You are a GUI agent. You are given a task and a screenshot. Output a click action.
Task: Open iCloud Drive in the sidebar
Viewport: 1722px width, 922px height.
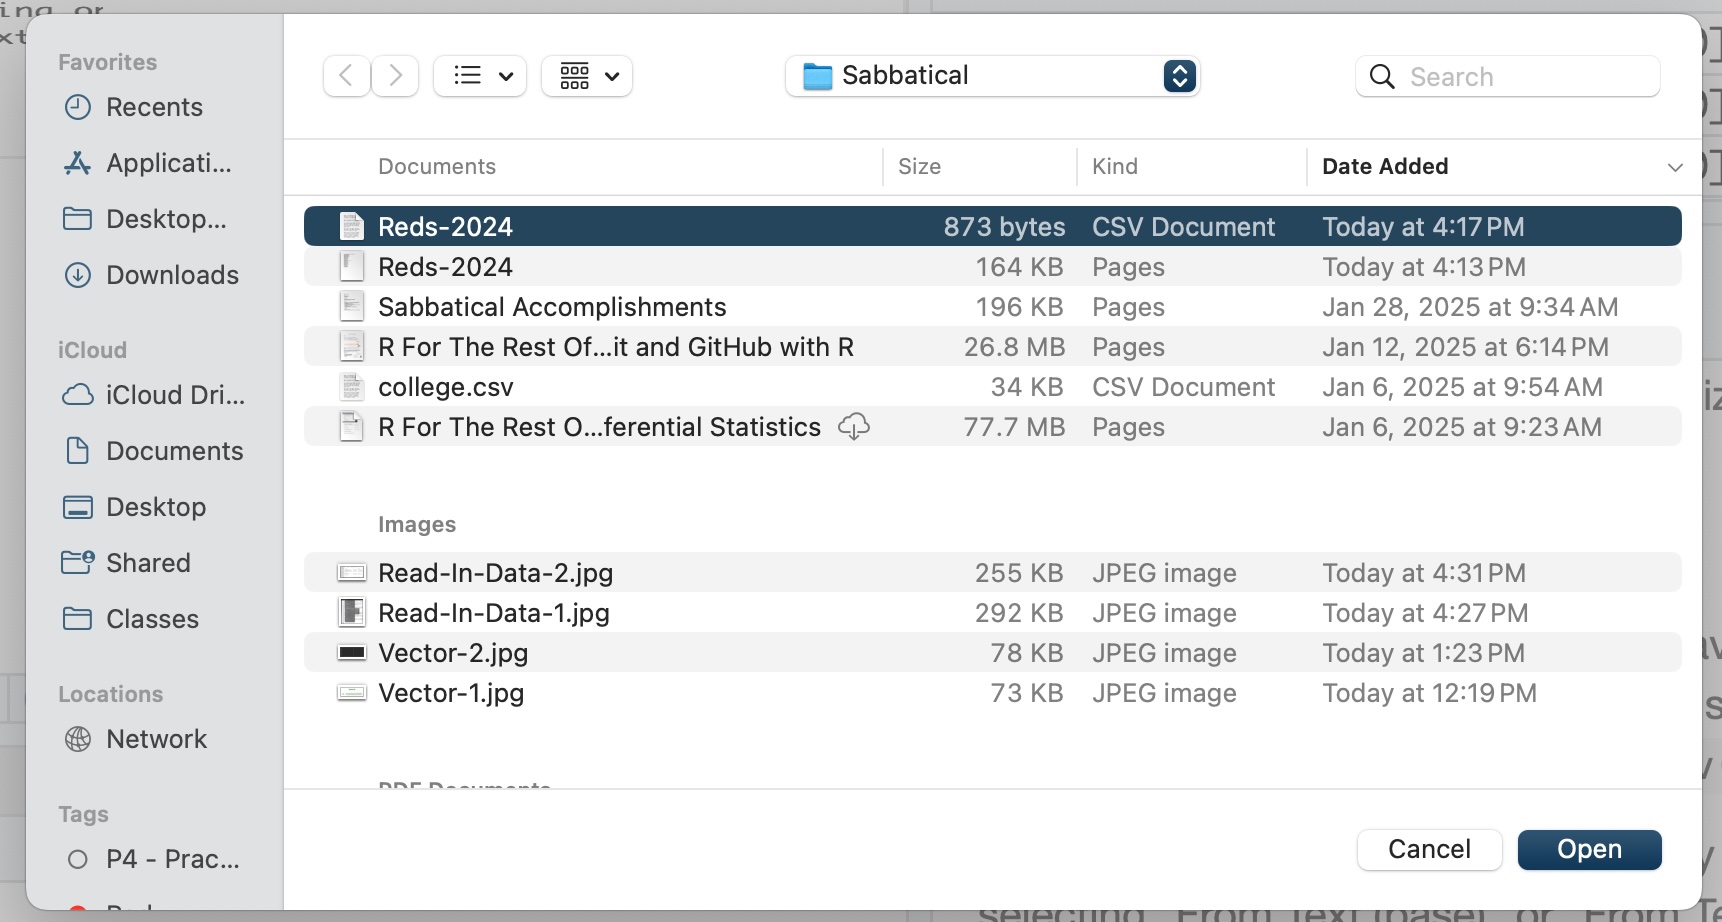click(x=175, y=395)
